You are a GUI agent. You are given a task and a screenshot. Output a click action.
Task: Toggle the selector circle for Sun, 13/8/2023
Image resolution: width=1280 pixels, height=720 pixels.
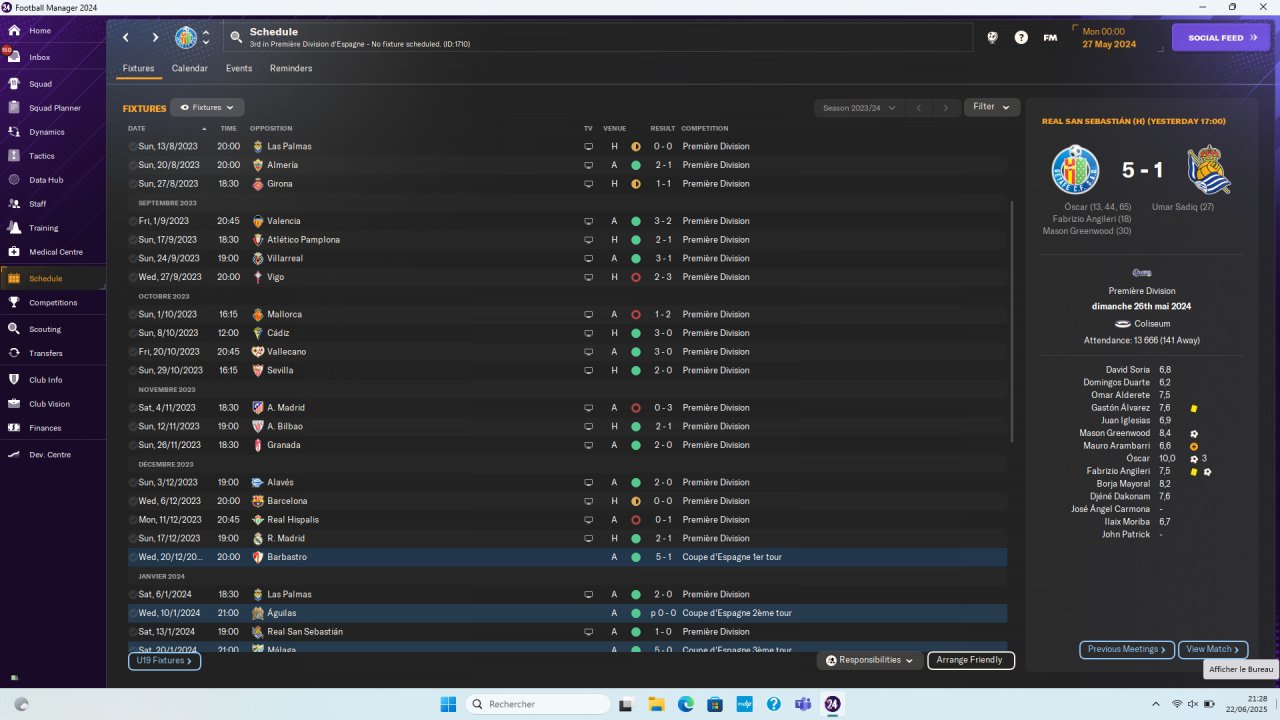(133, 147)
